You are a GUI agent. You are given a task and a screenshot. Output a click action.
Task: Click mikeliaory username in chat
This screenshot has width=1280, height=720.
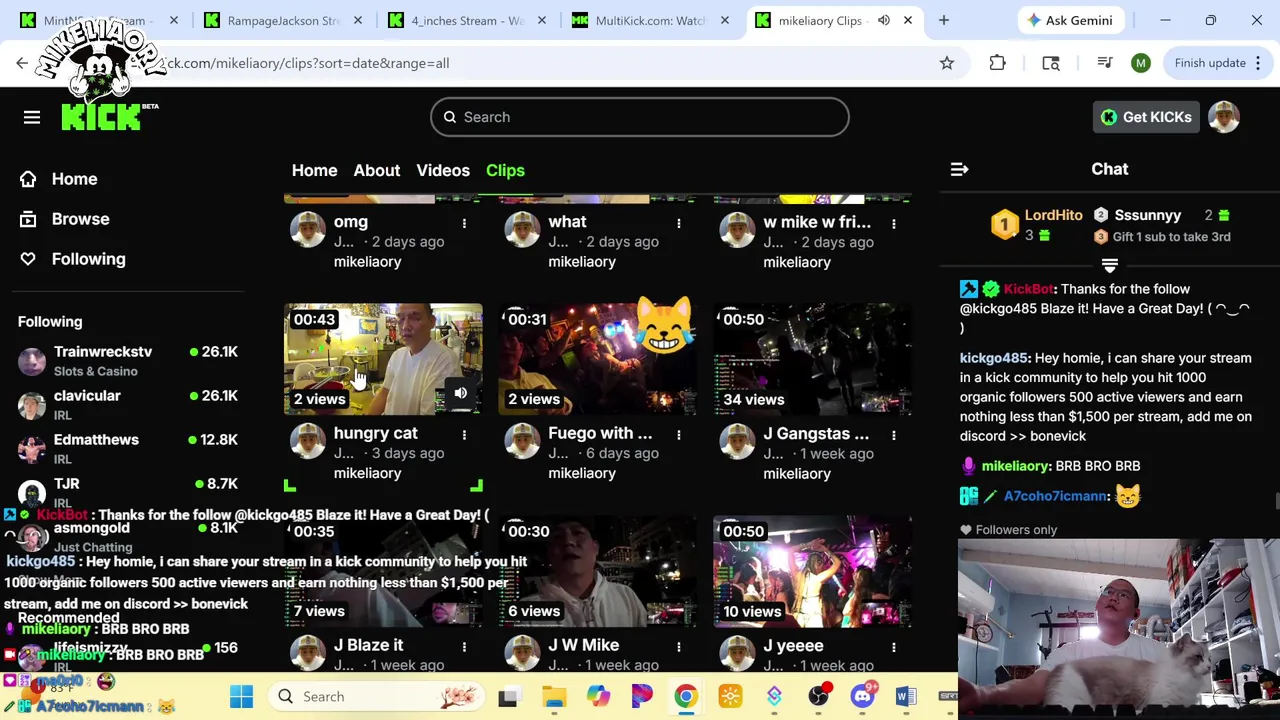pyautogui.click(x=1015, y=466)
